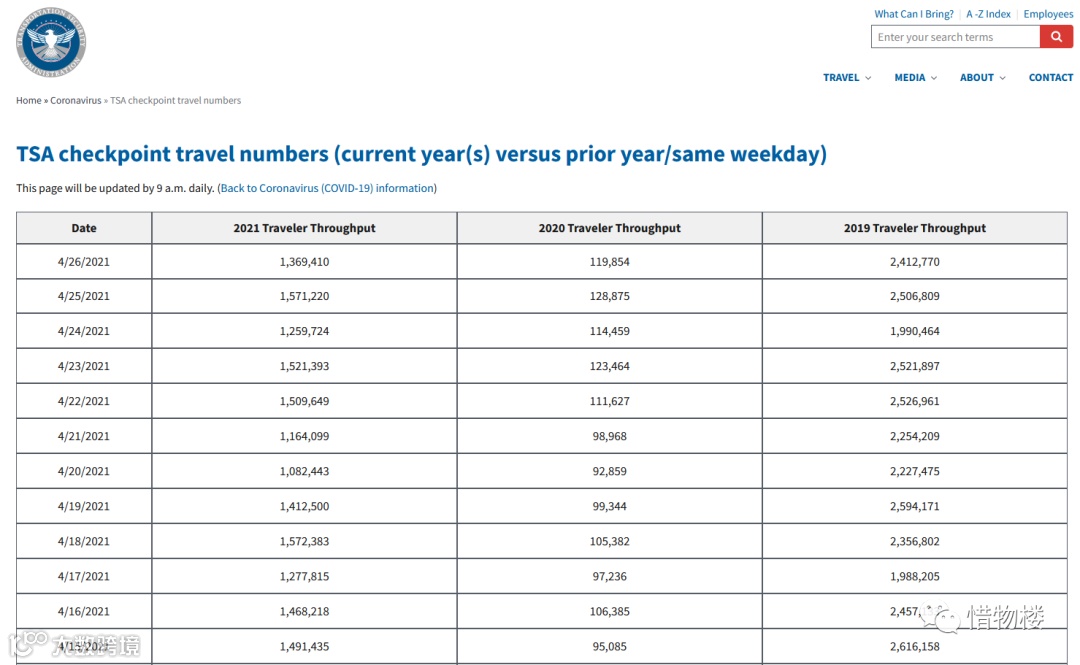Select the 4/19/2021 date cell
Screen dimensions: 1080x665
click(x=84, y=507)
